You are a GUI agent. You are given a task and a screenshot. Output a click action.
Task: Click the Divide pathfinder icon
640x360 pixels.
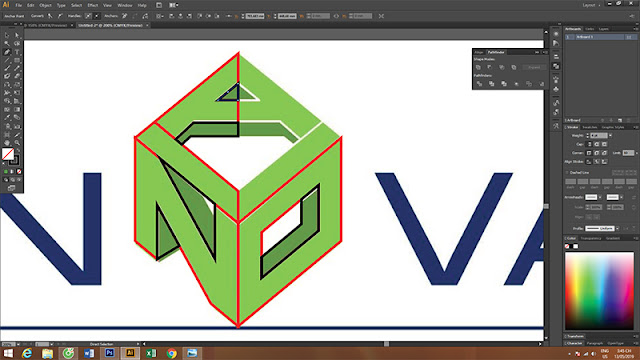479,84
